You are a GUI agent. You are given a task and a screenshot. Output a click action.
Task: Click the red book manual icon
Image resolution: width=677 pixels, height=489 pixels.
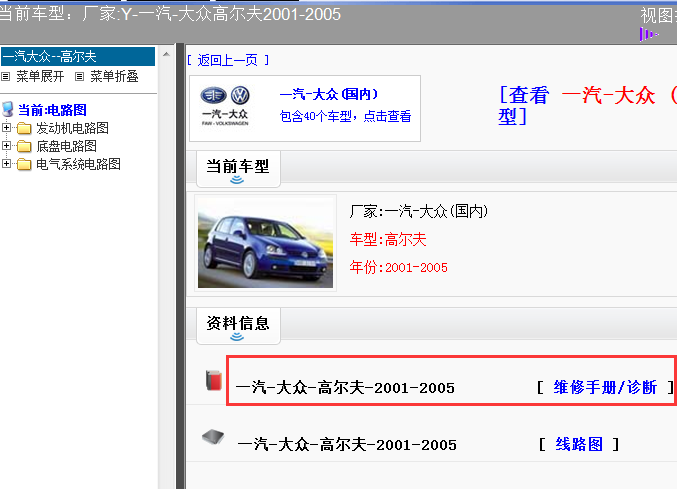[x=214, y=380]
